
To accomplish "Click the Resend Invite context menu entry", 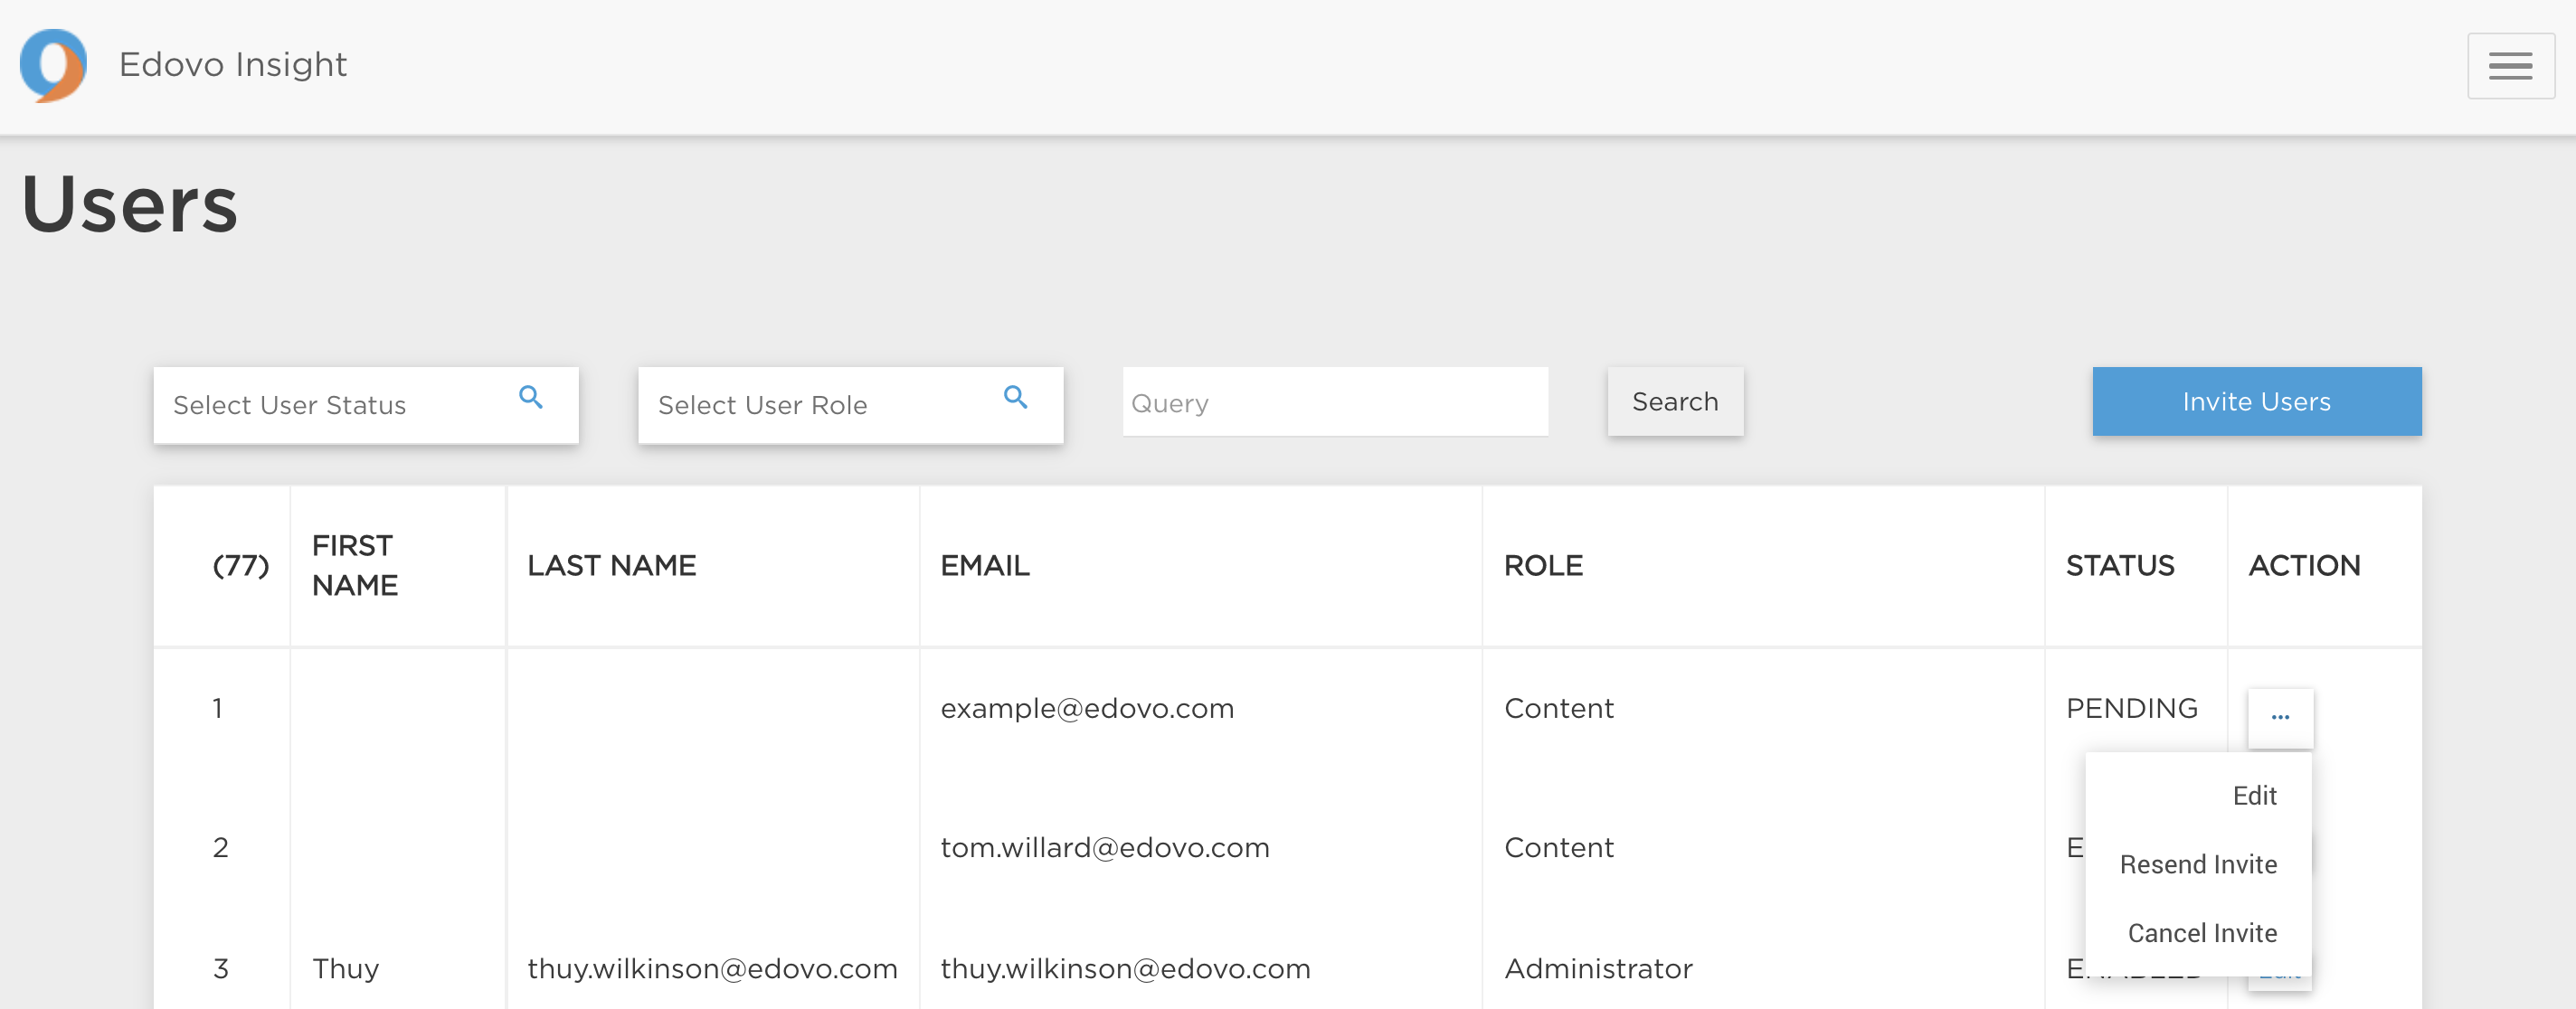I will coord(2200,863).
